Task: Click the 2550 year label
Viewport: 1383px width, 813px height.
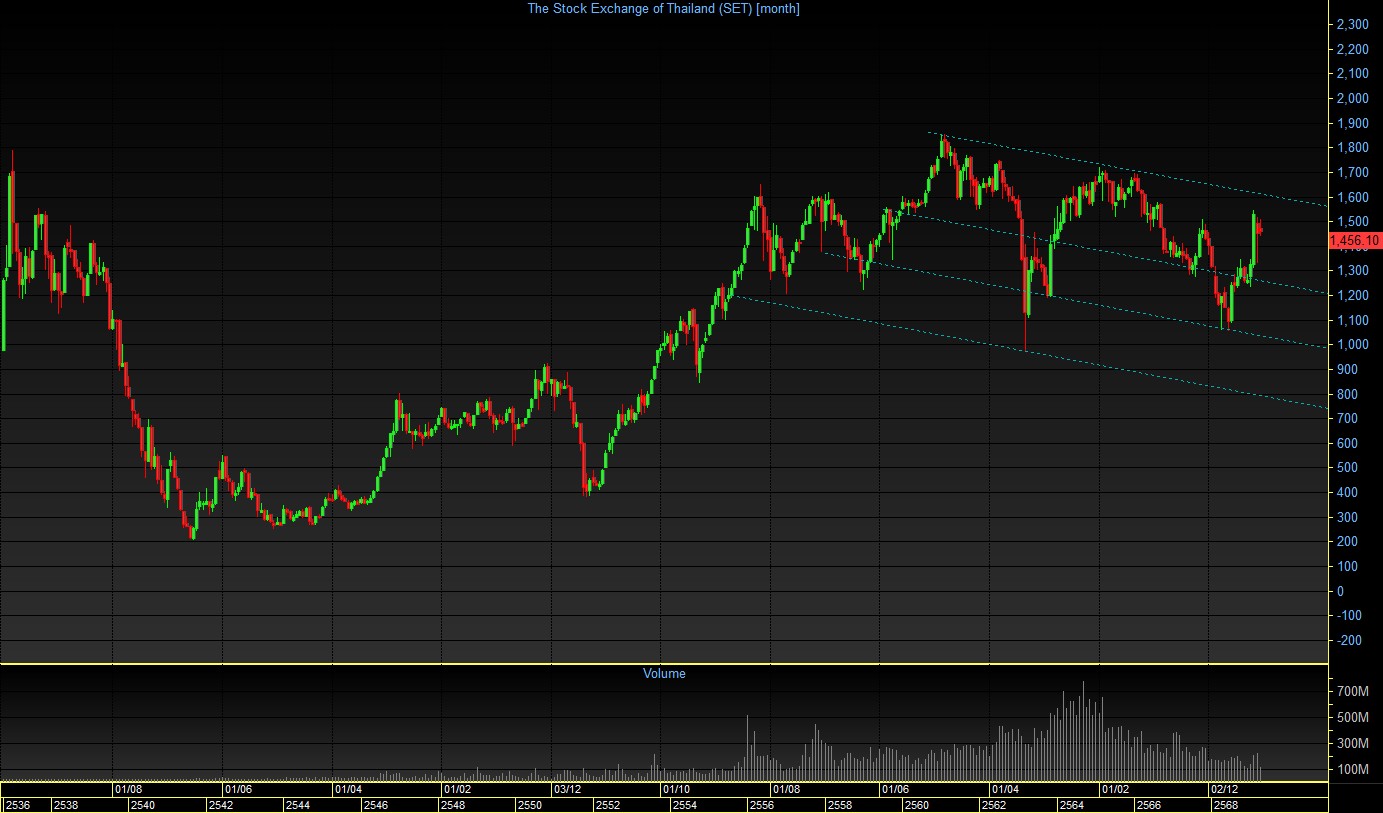Action: [x=530, y=805]
